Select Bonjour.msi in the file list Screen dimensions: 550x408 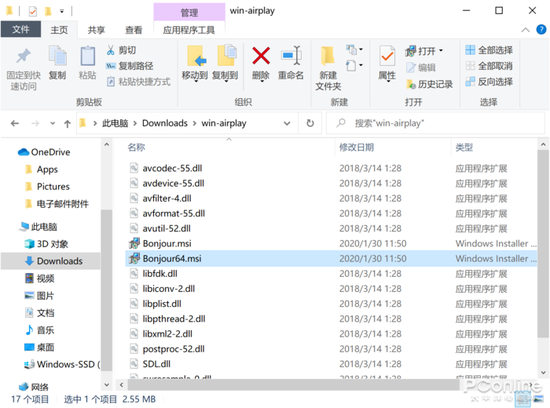click(x=167, y=243)
